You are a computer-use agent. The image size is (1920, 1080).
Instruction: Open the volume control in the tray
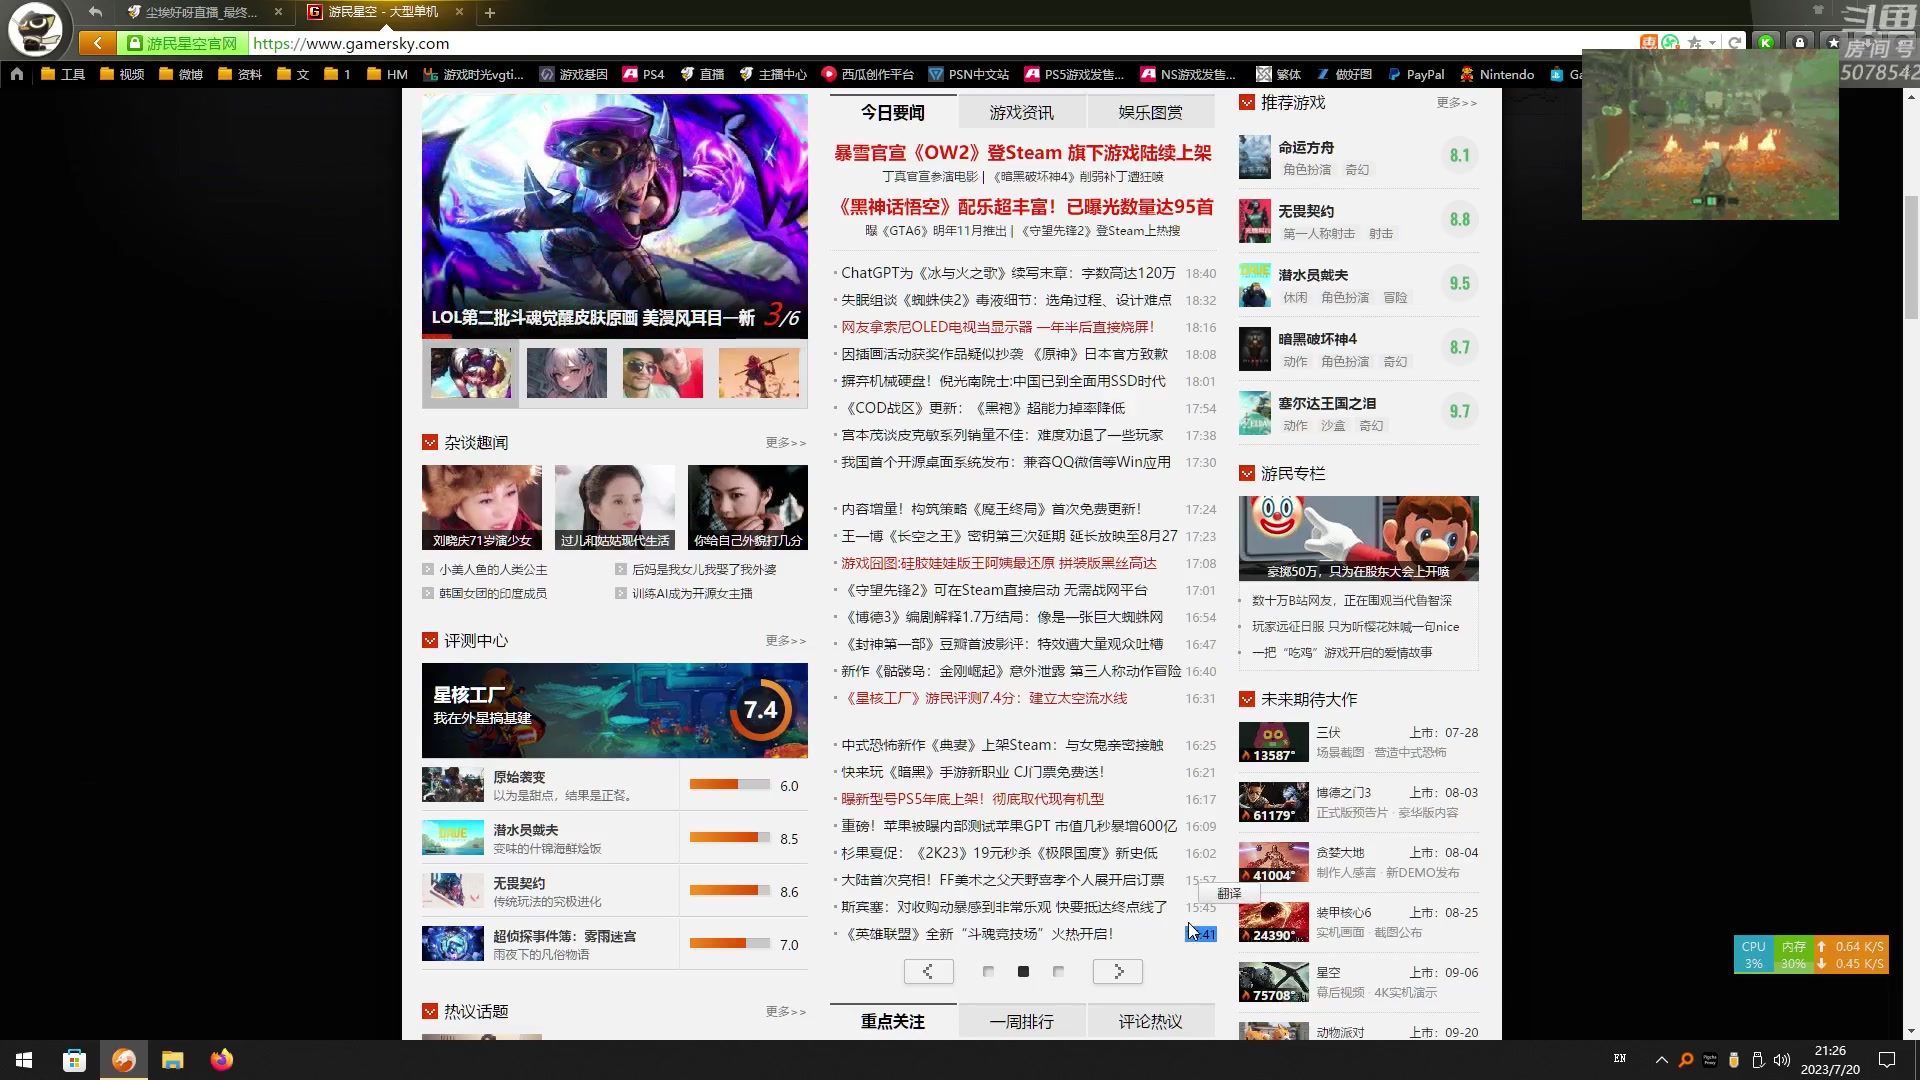[1781, 1060]
